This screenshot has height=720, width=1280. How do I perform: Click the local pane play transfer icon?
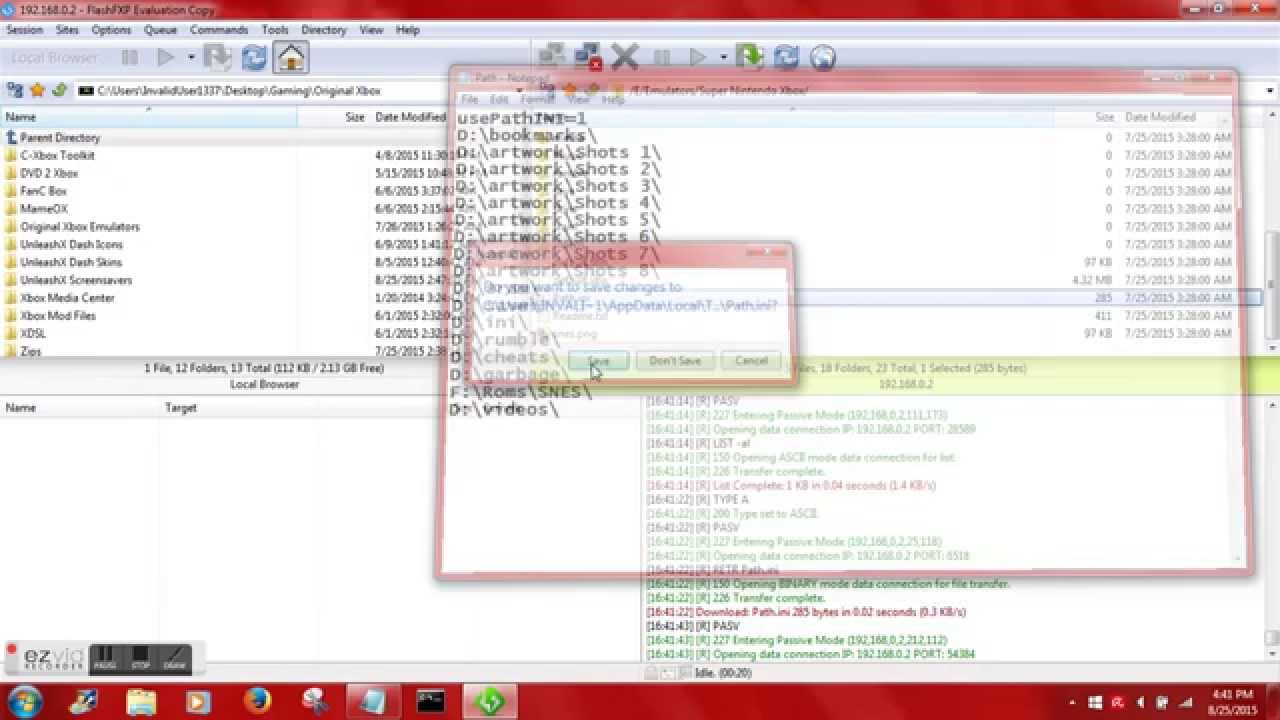(x=166, y=58)
